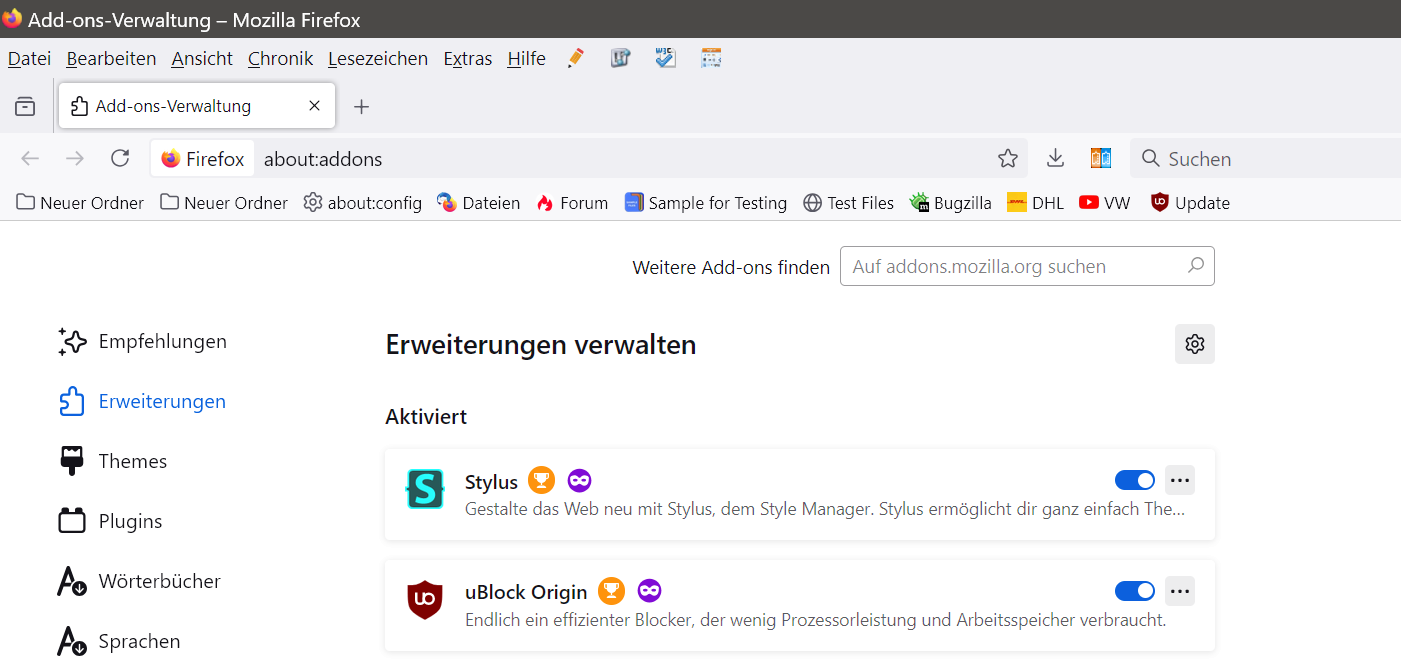
Task: Turn off the uBlock Origin toggle
Action: [x=1134, y=590]
